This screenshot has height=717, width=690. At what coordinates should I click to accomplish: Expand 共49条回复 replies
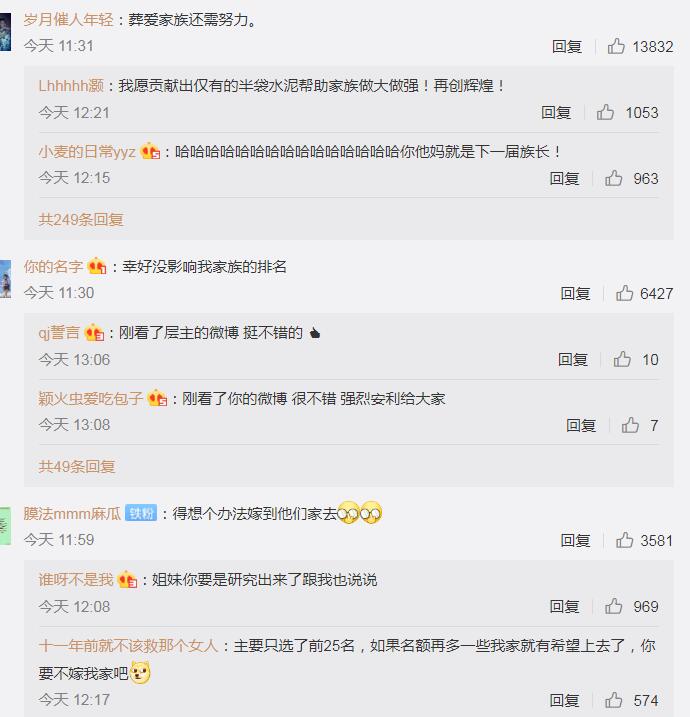pos(77,466)
